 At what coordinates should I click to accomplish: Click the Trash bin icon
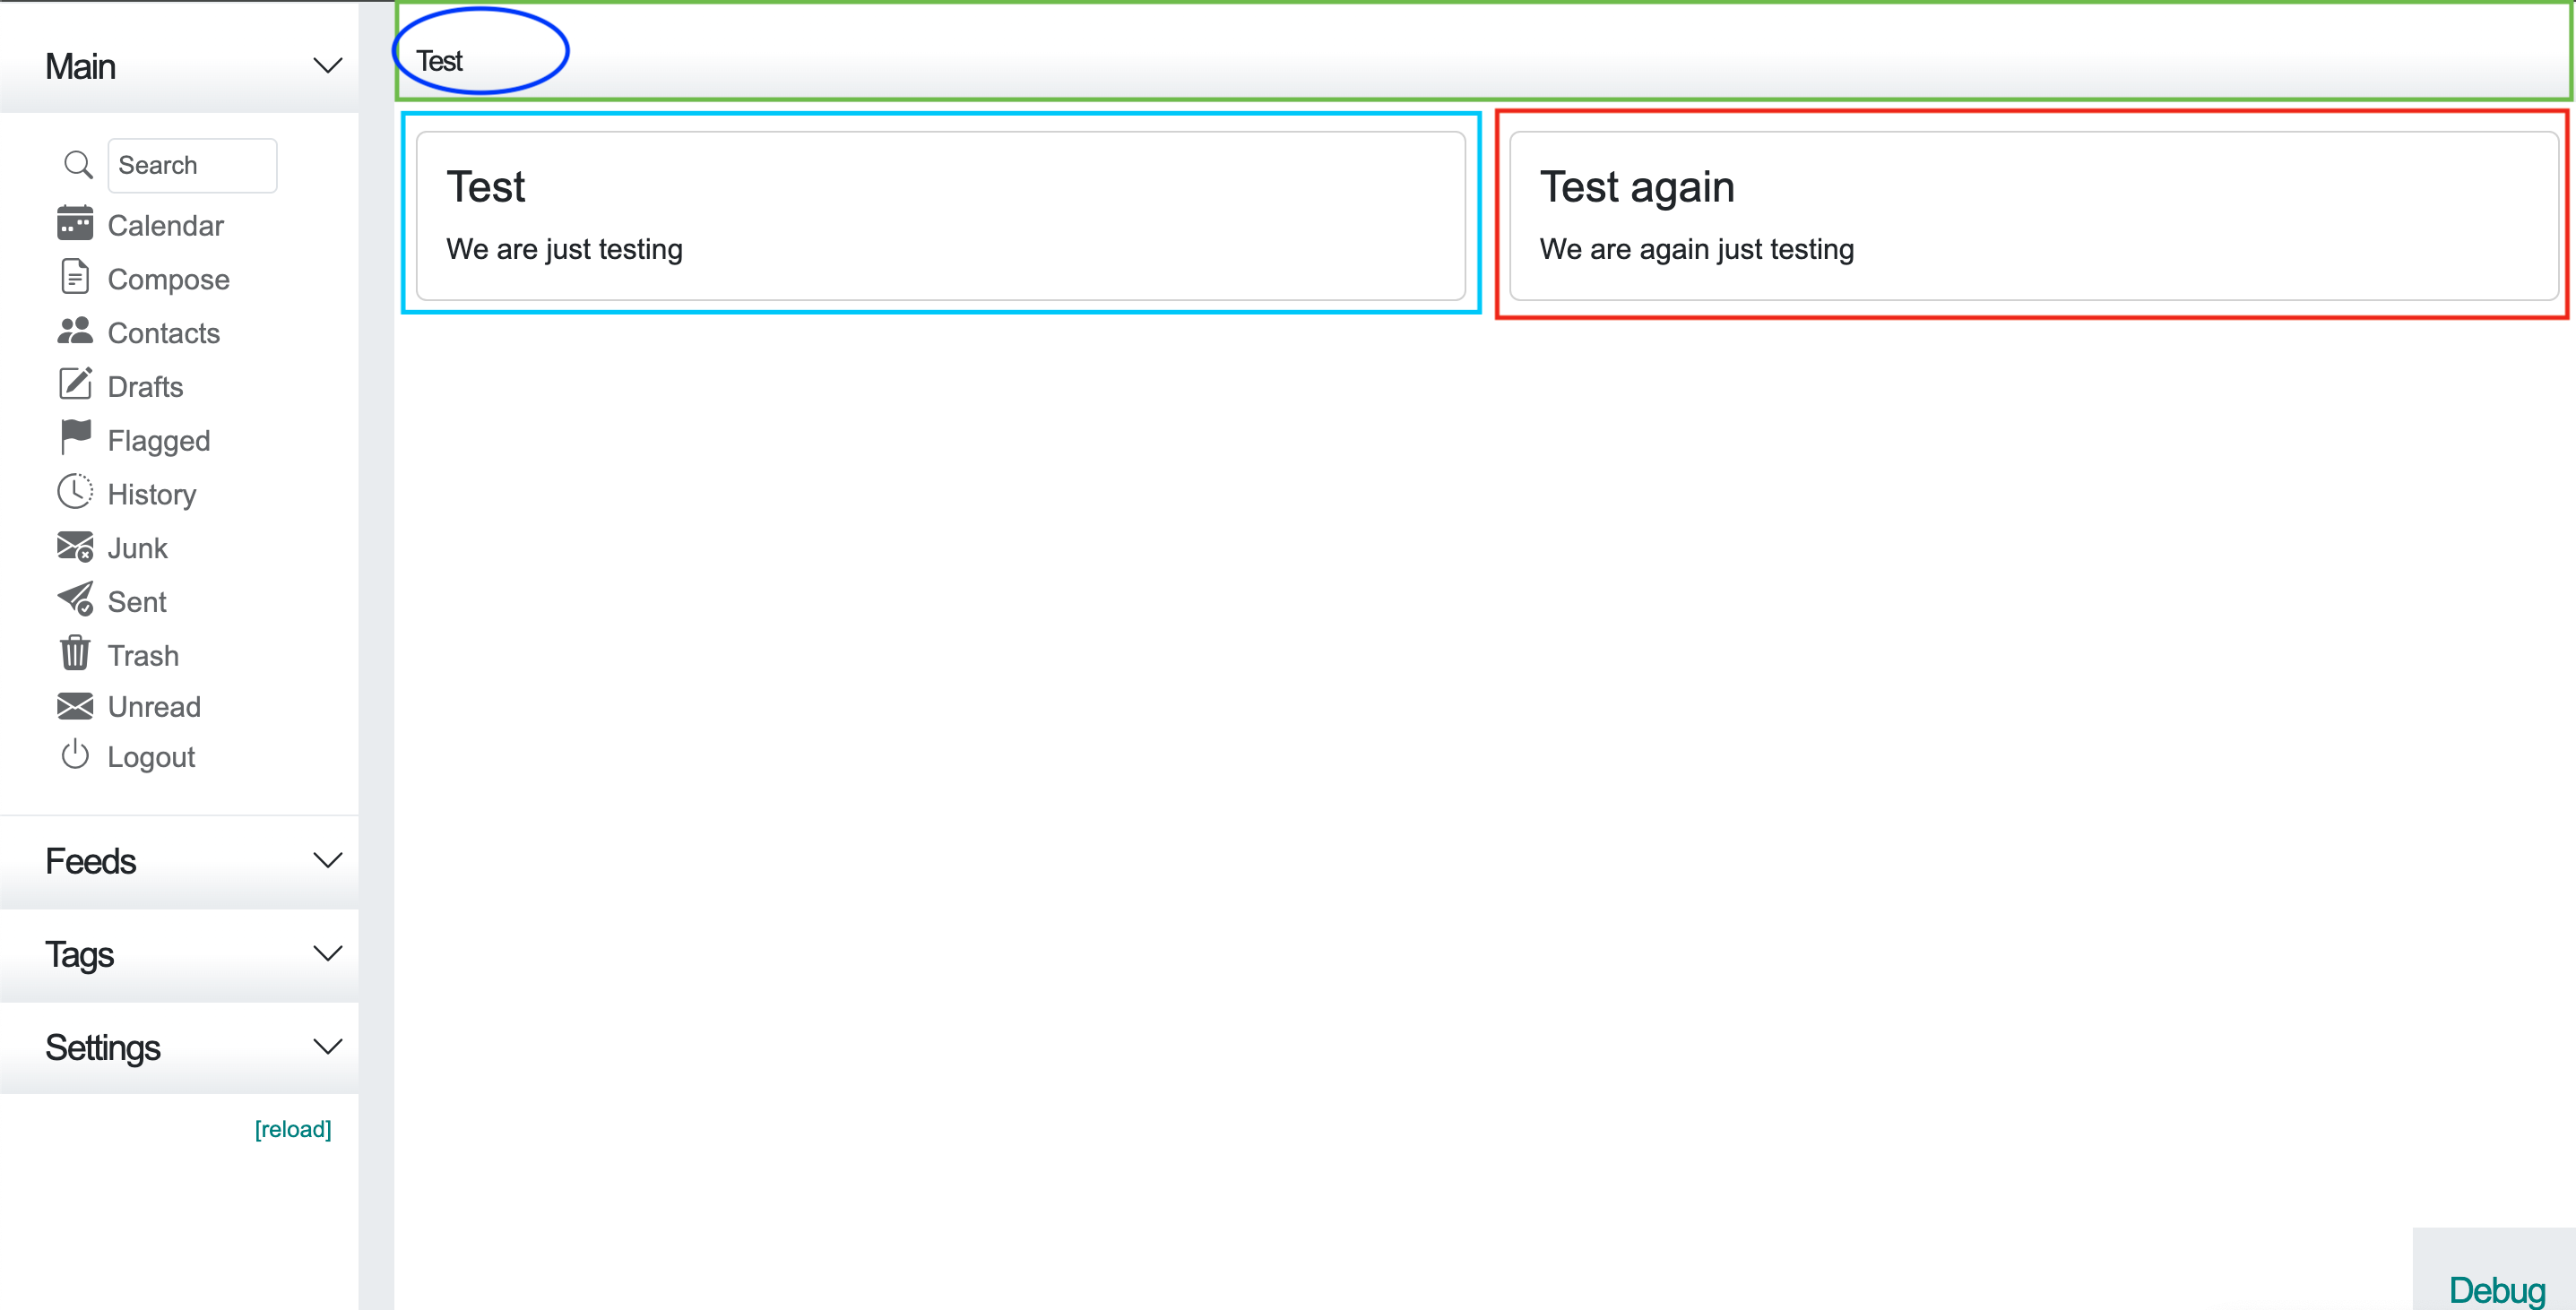(75, 653)
